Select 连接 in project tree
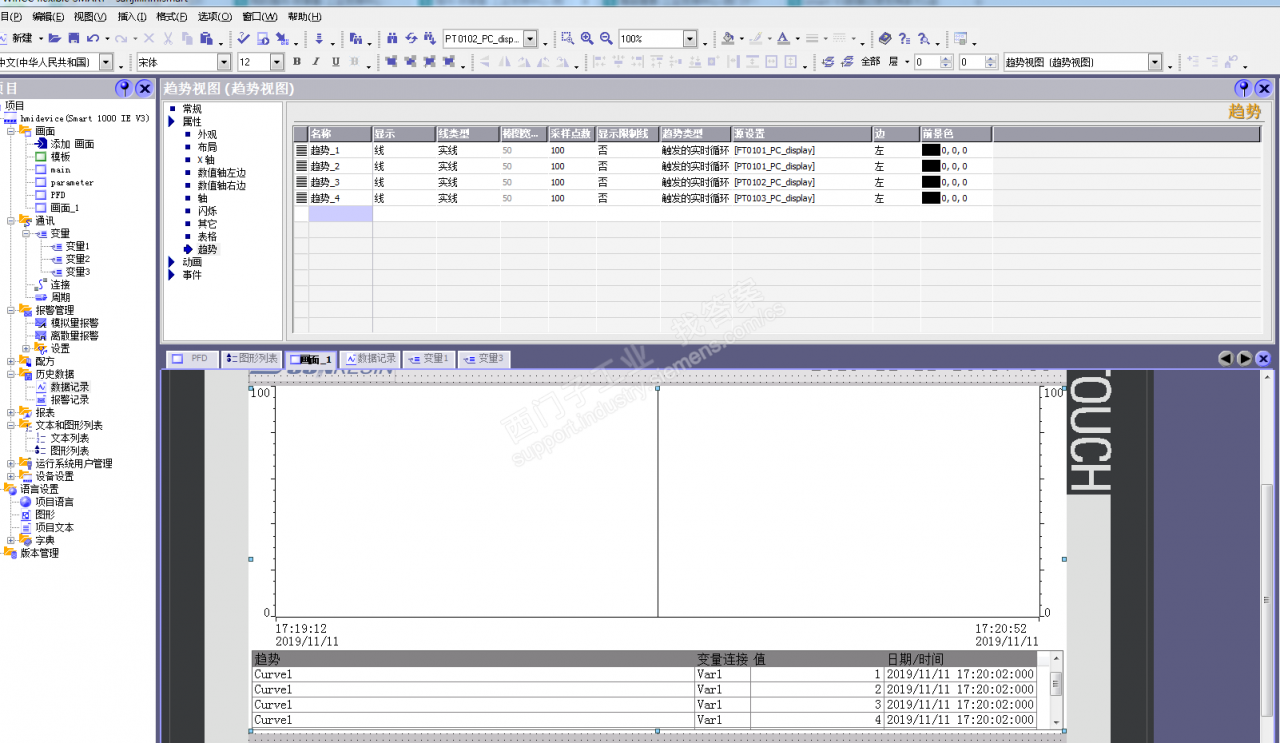 pos(60,285)
